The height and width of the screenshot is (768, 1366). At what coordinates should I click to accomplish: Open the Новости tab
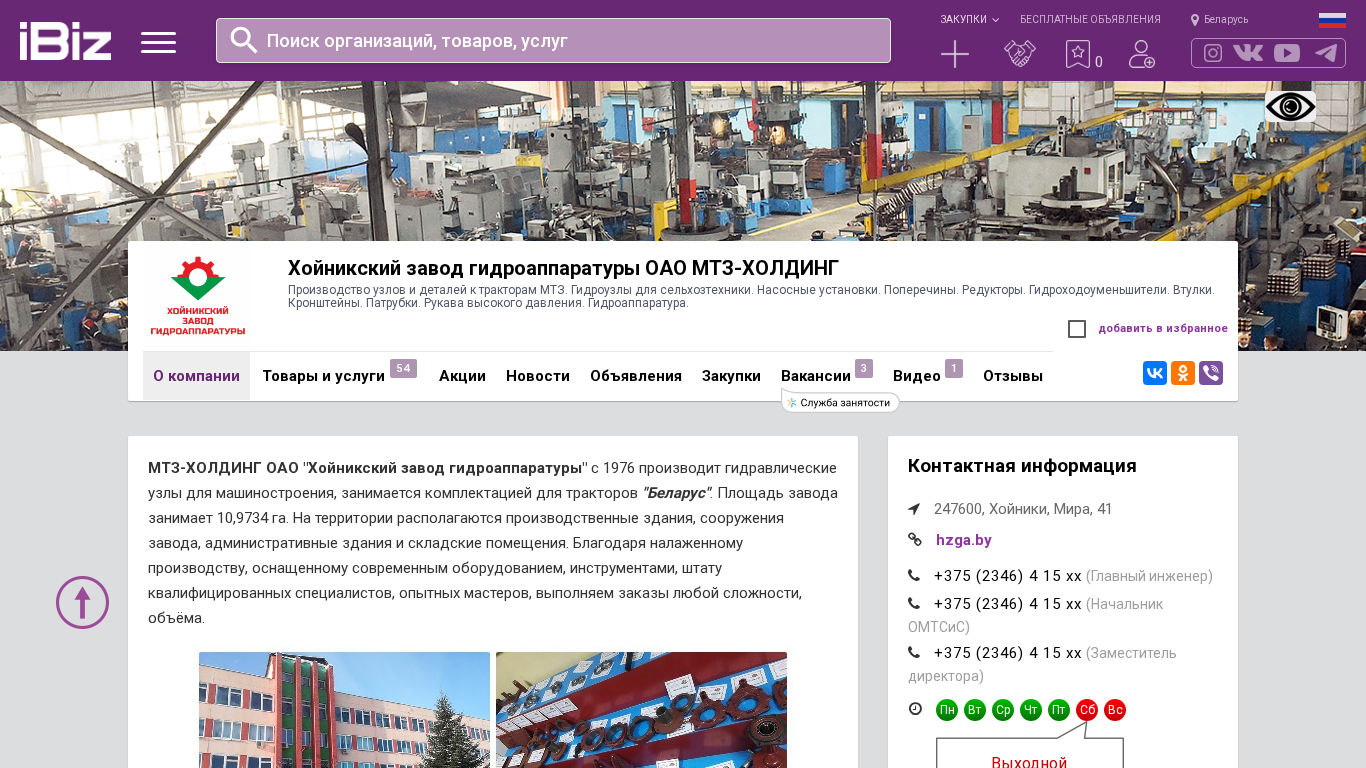[538, 376]
